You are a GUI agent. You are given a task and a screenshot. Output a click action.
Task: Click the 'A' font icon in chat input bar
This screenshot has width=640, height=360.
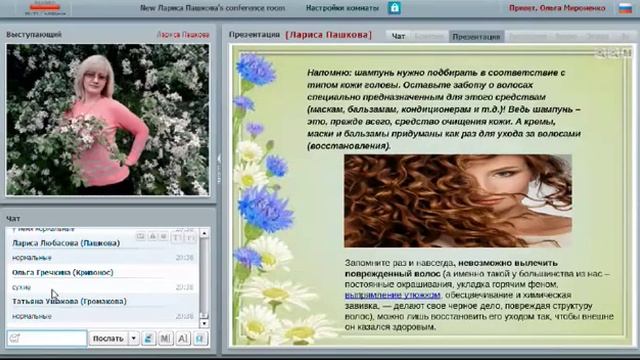click(x=182, y=338)
